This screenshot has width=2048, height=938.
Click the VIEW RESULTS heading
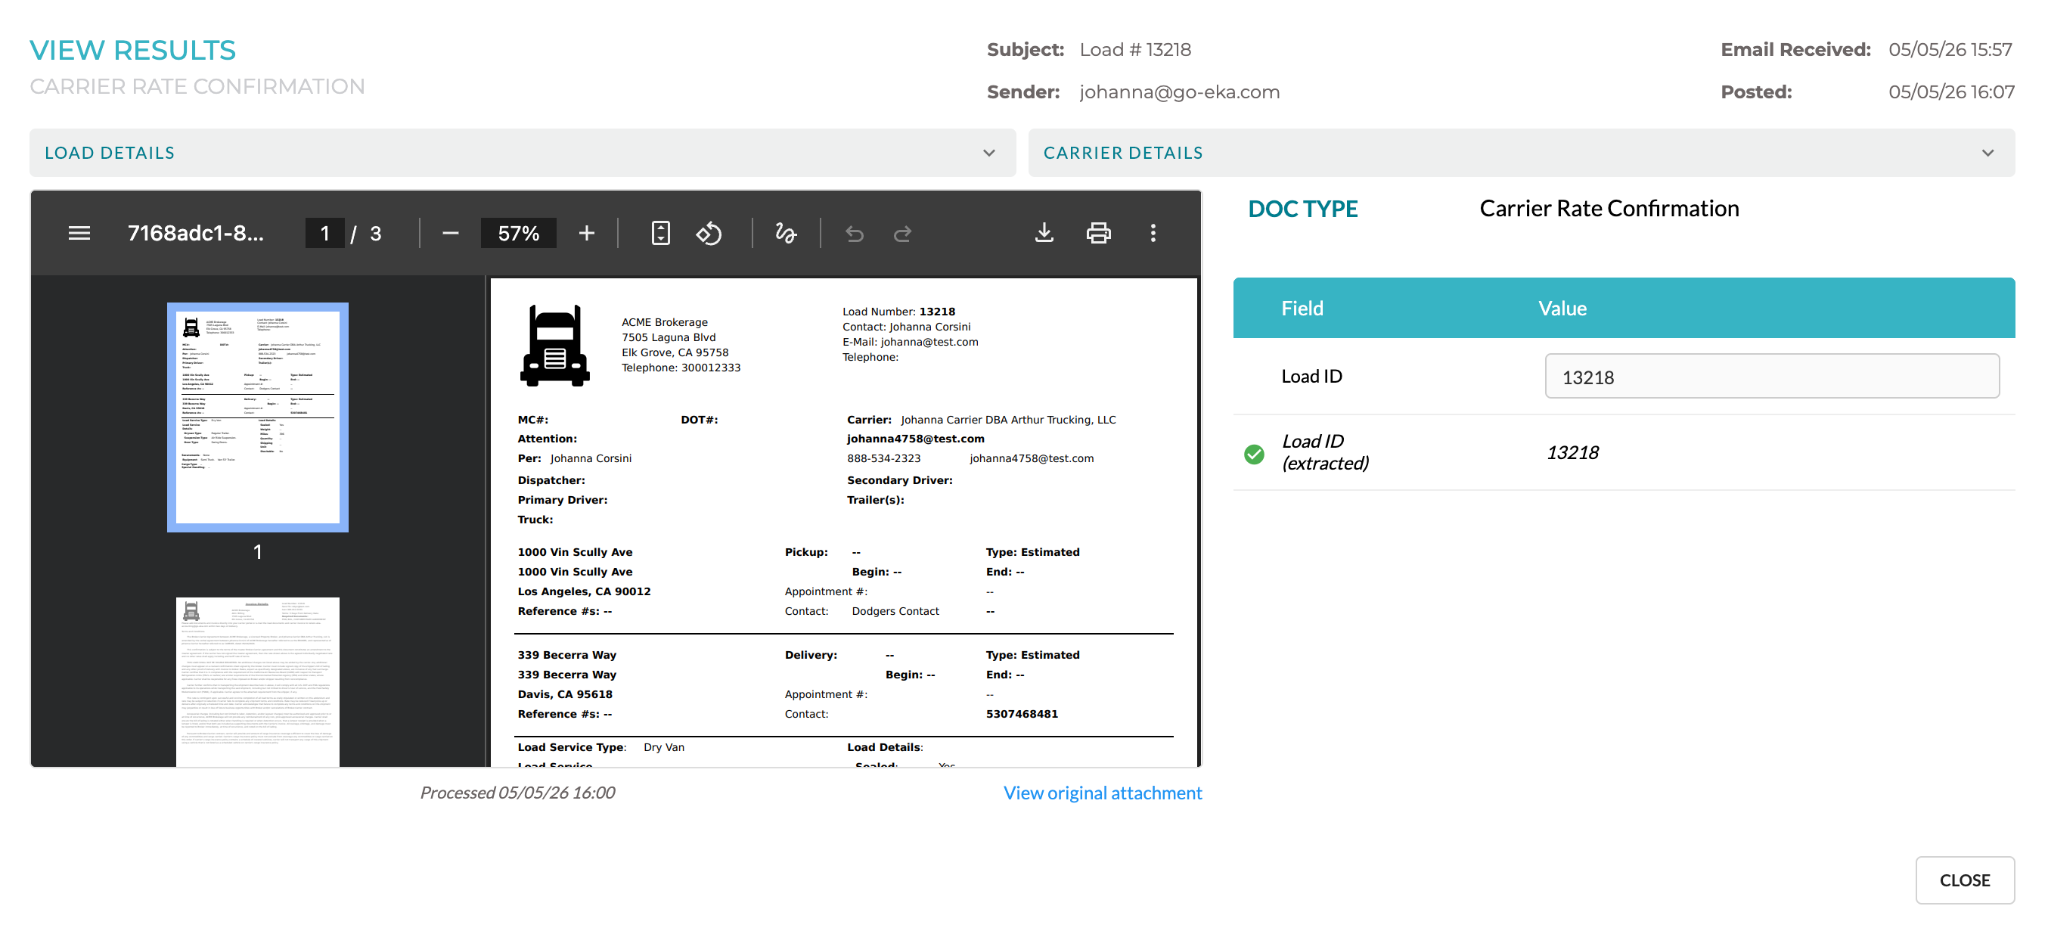point(133,50)
